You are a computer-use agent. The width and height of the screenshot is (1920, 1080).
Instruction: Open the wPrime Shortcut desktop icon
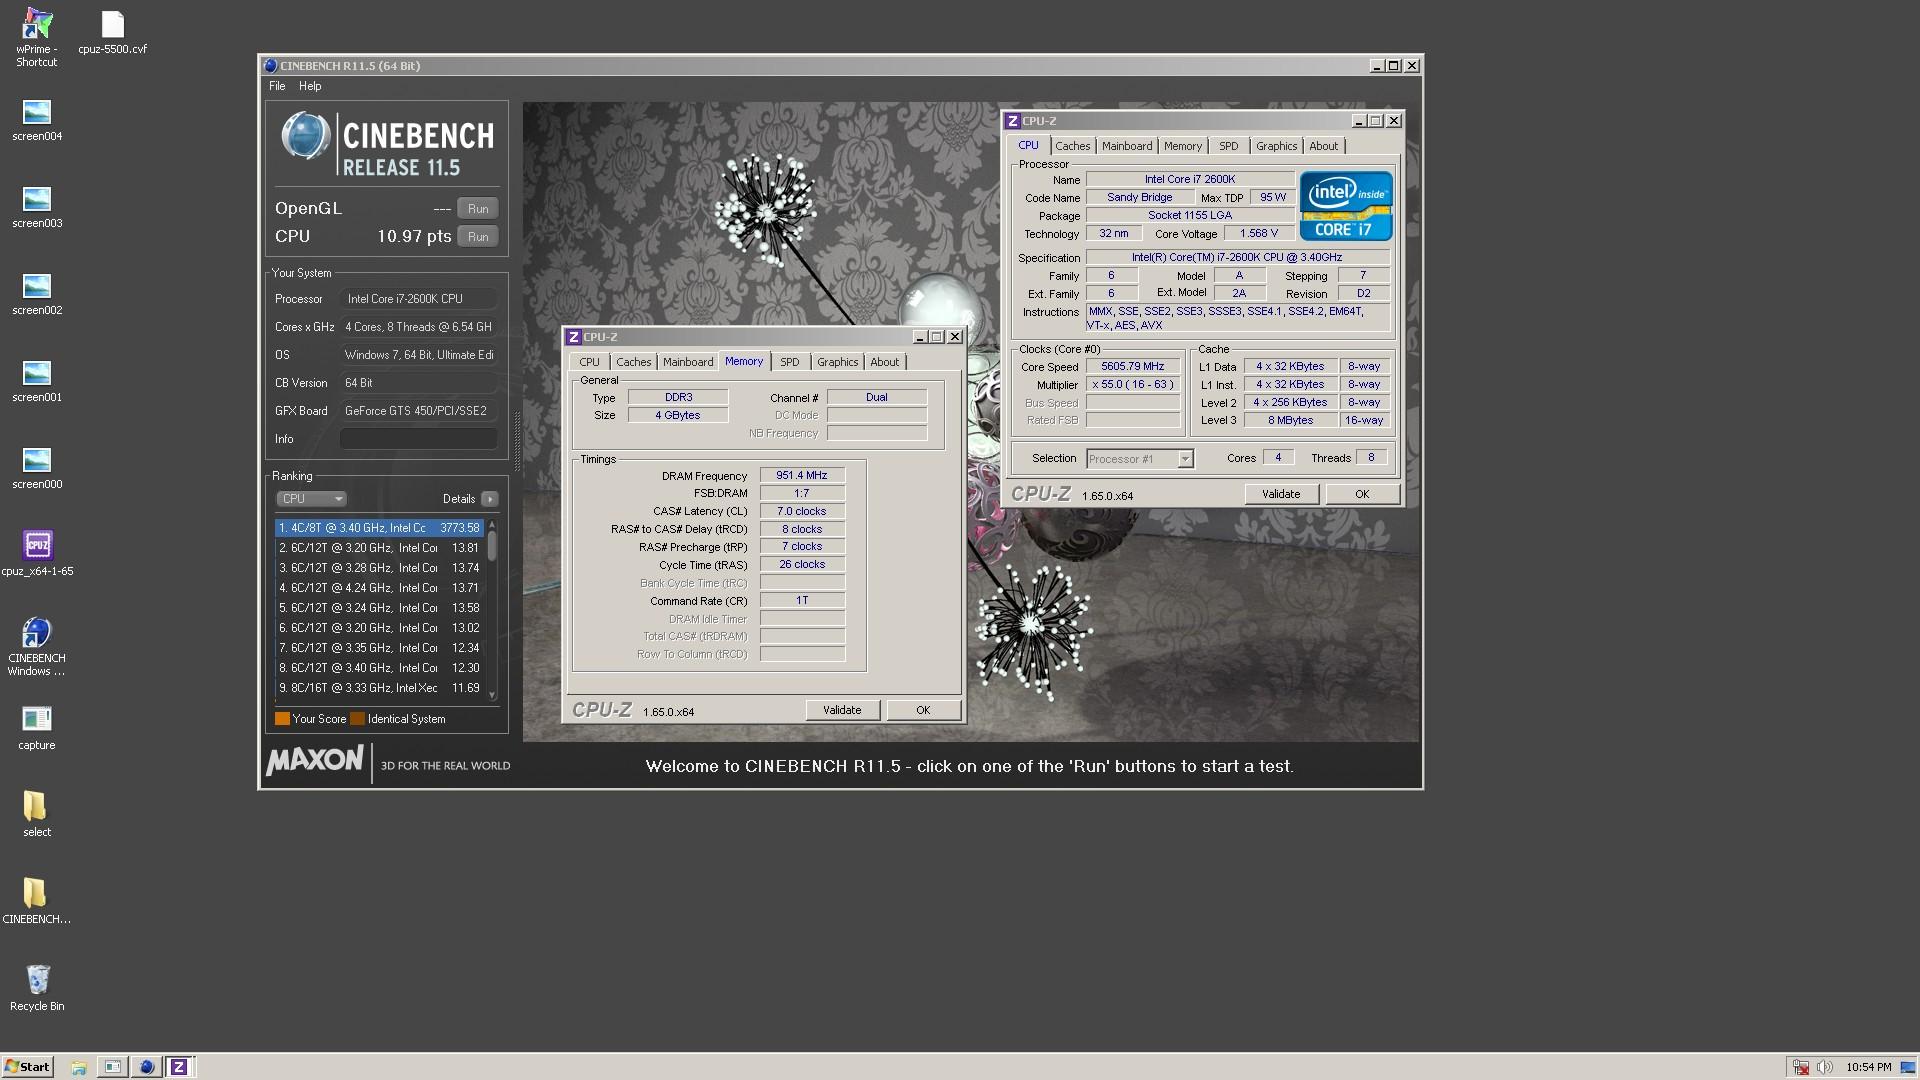coord(36,38)
